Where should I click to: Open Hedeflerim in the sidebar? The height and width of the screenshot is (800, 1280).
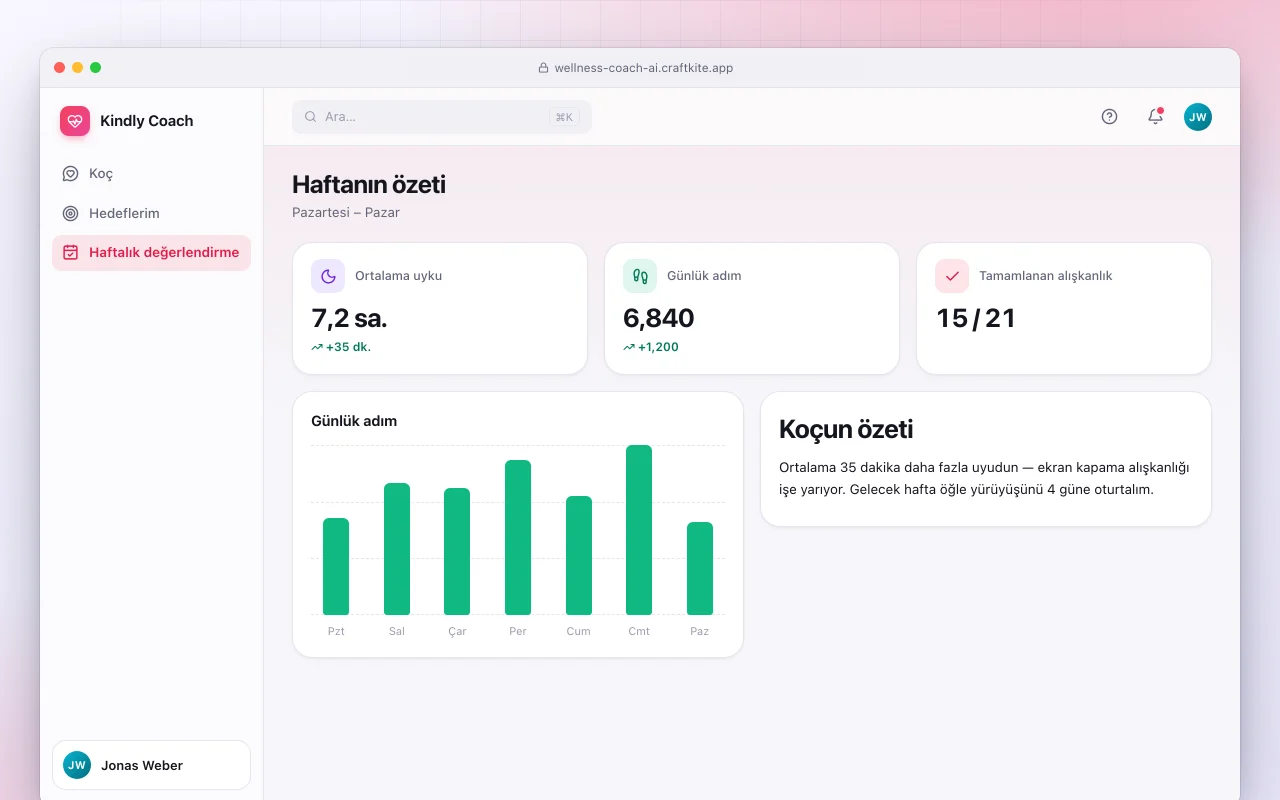[151, 213]
